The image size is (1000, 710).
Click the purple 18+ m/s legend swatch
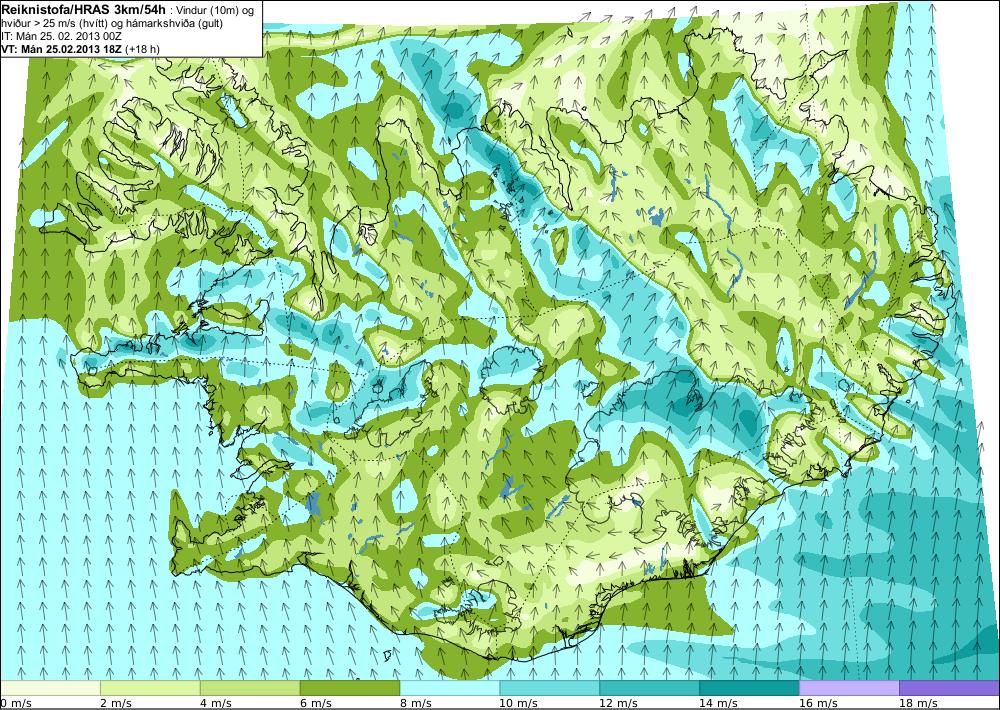coord(949,688)
